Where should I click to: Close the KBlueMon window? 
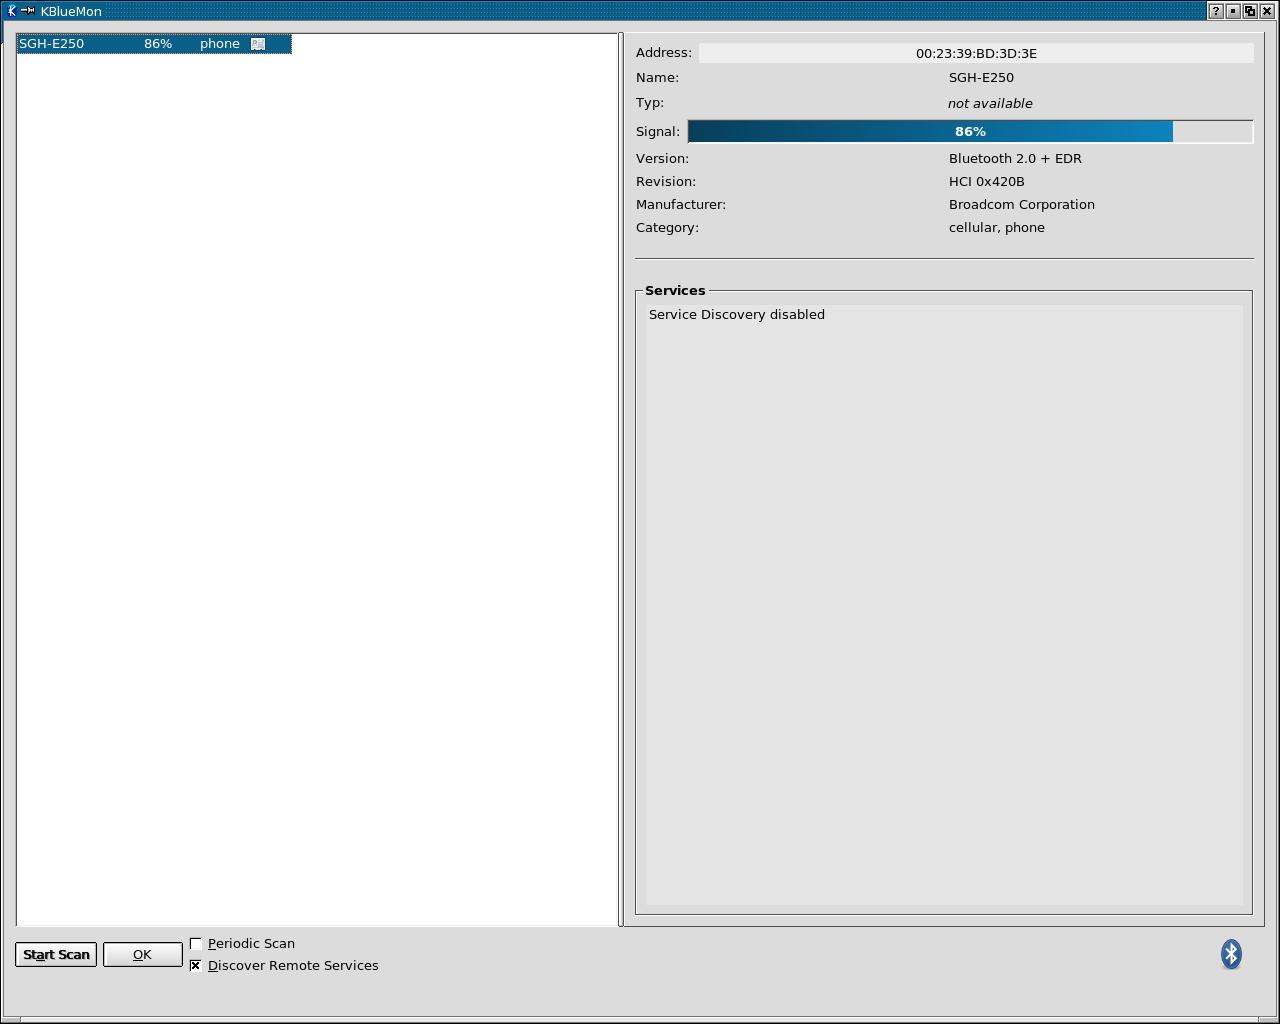pos(1267,11)
